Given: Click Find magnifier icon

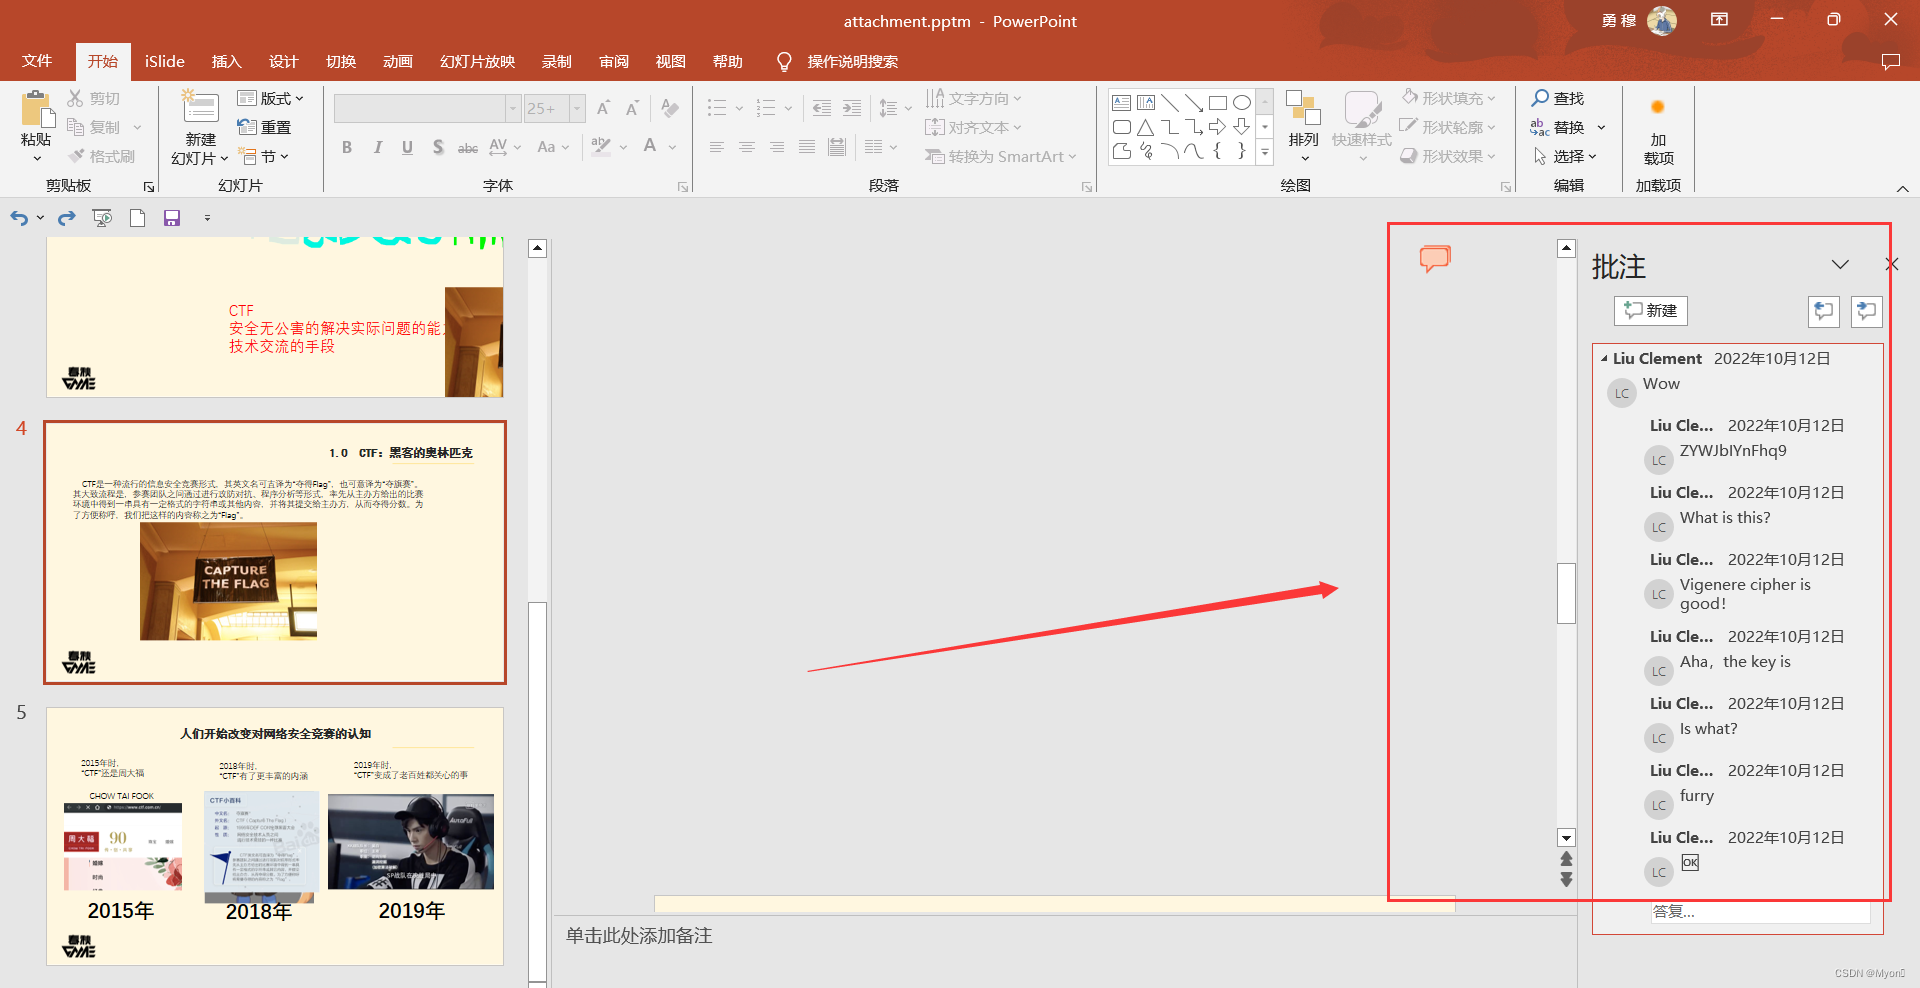Looking at the screenshot, I should (x=1540, y=98).
